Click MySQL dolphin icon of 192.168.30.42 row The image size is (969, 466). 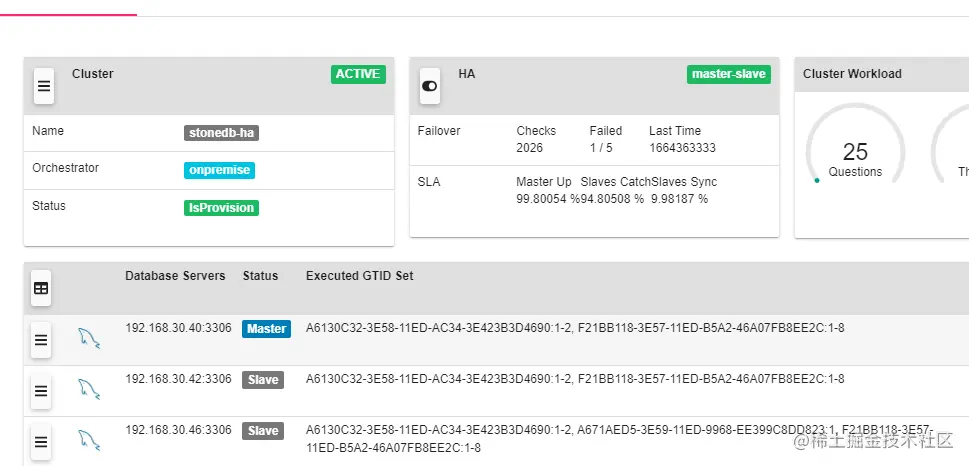pos(89,389)
